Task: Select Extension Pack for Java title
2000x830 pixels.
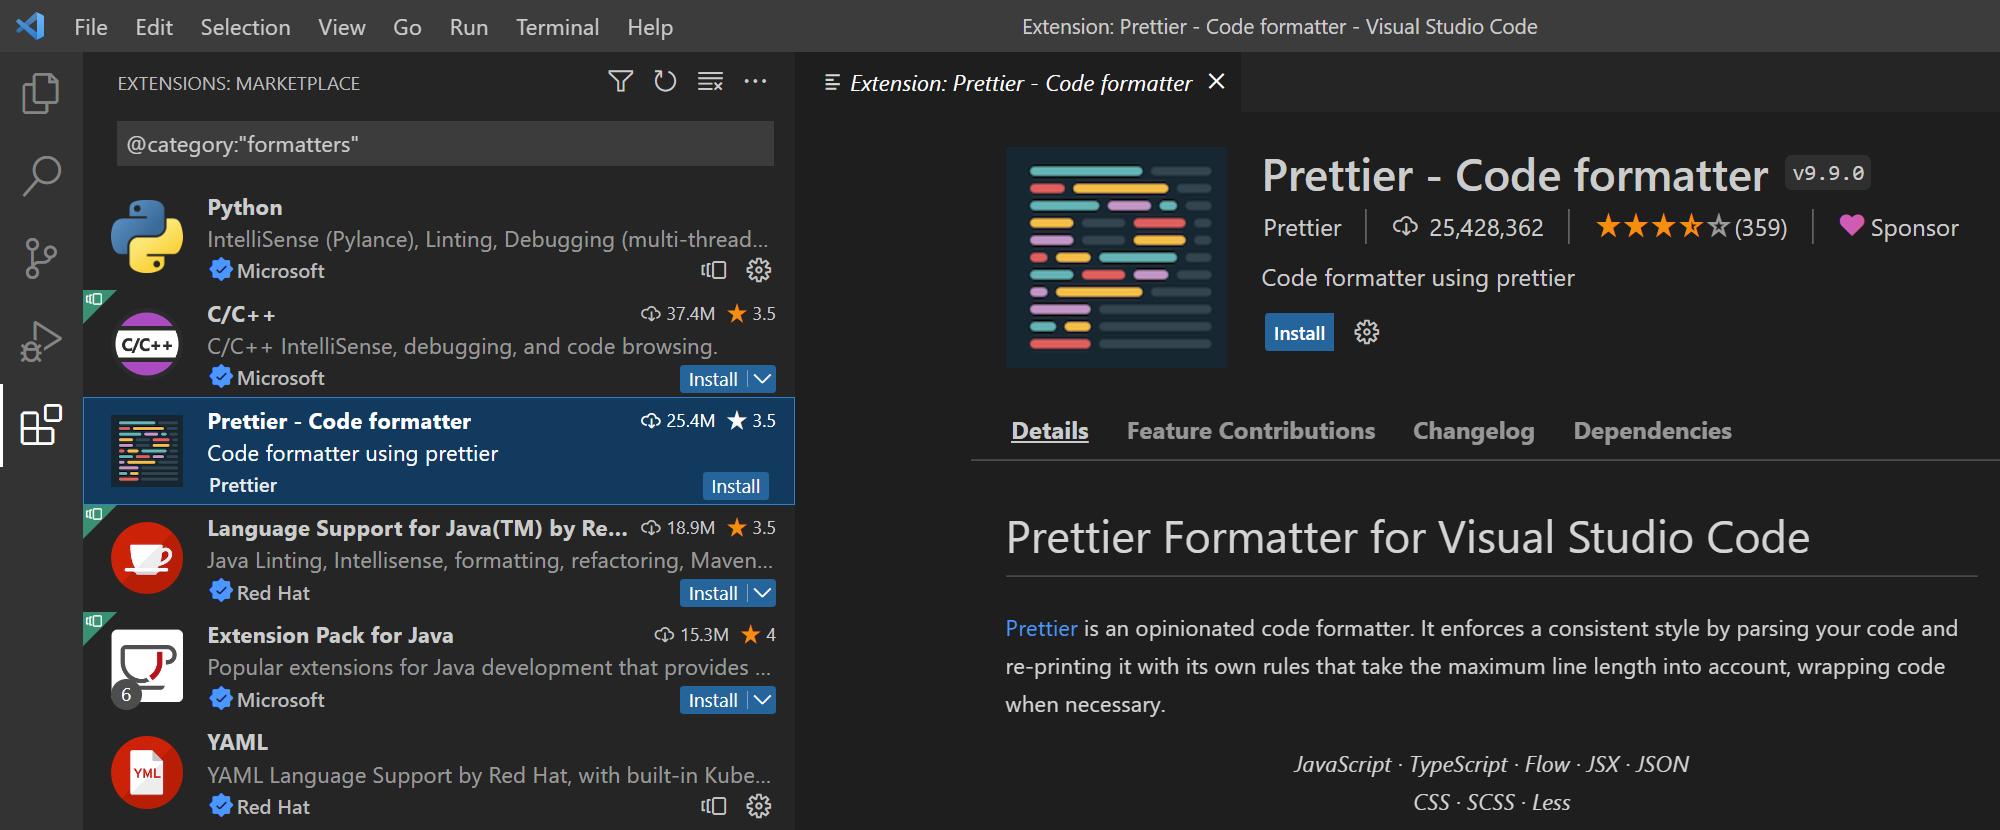Action: [x=330, y=635]
